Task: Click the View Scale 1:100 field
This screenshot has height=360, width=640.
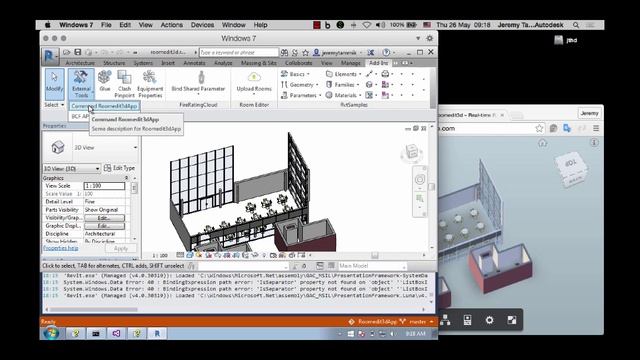Action: point(104,186)
